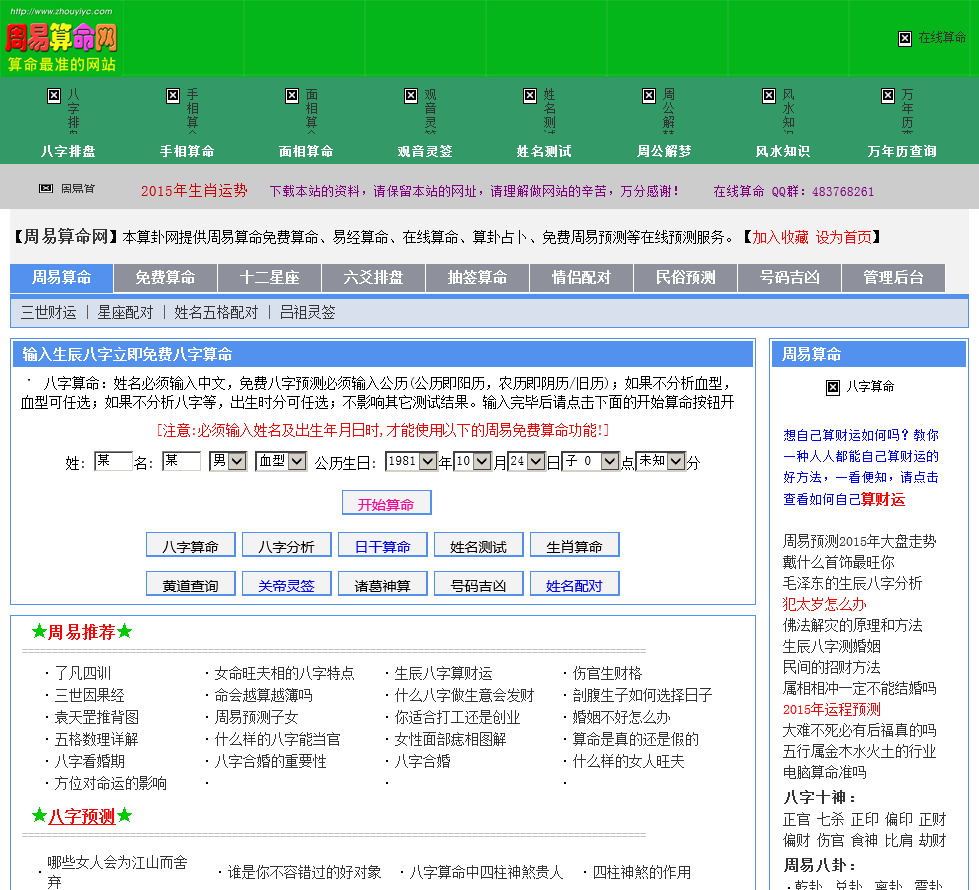Click the 姓 surname input field

click(112, 461)
